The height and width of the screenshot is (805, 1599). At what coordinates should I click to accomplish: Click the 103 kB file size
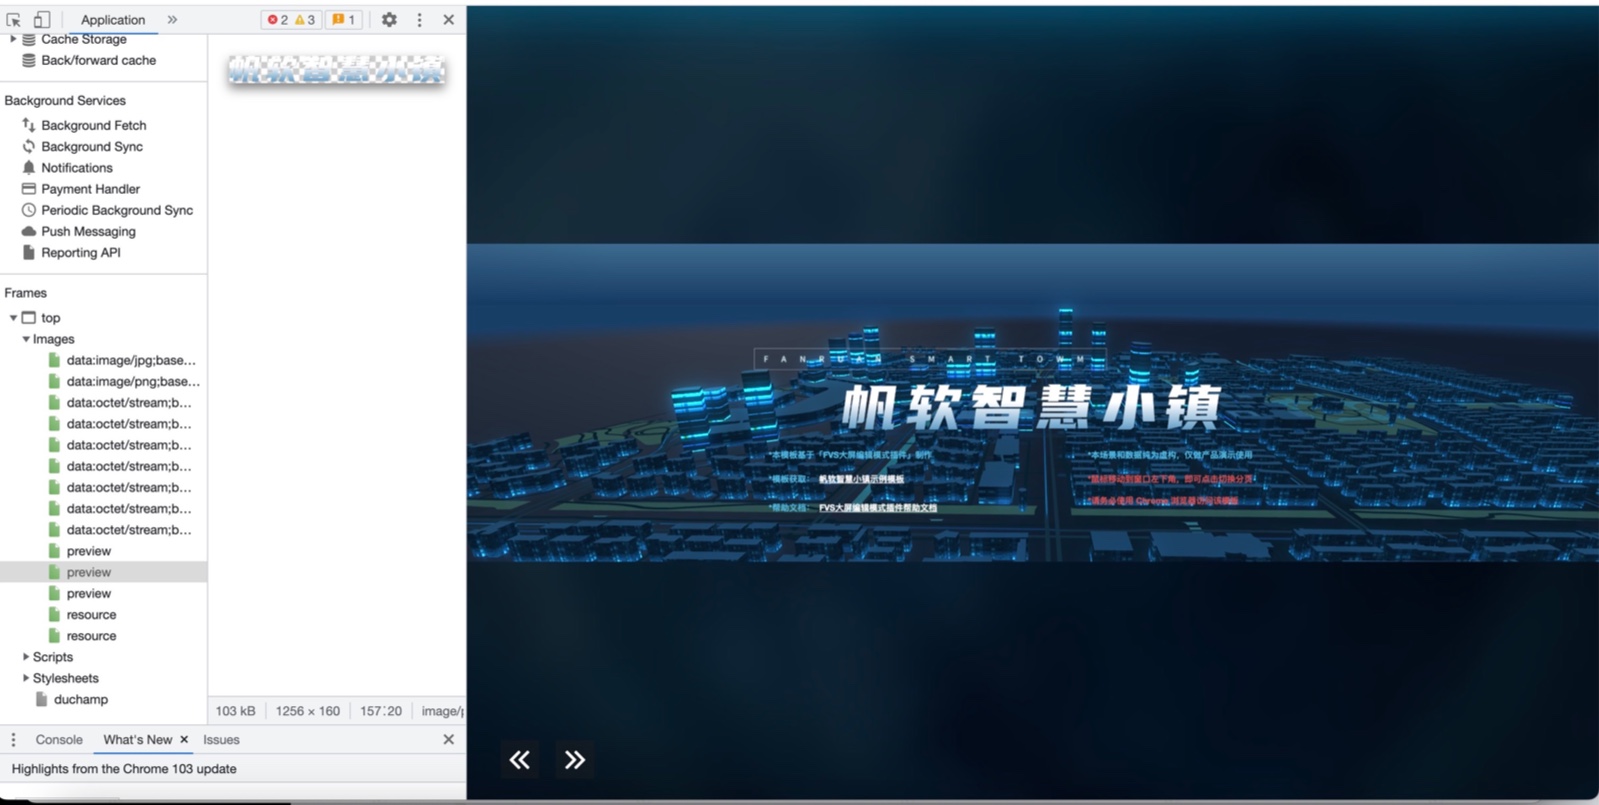click(235, 711)
